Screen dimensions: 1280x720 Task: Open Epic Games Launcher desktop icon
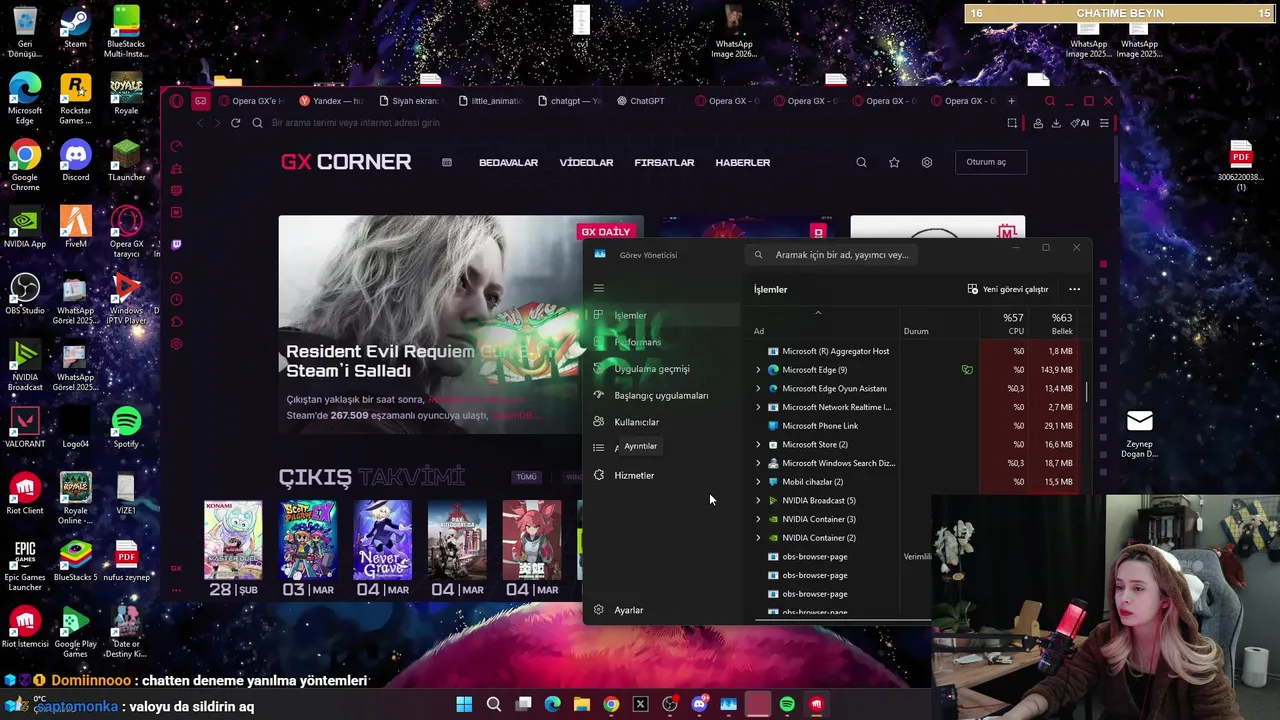tap(25, 565)
